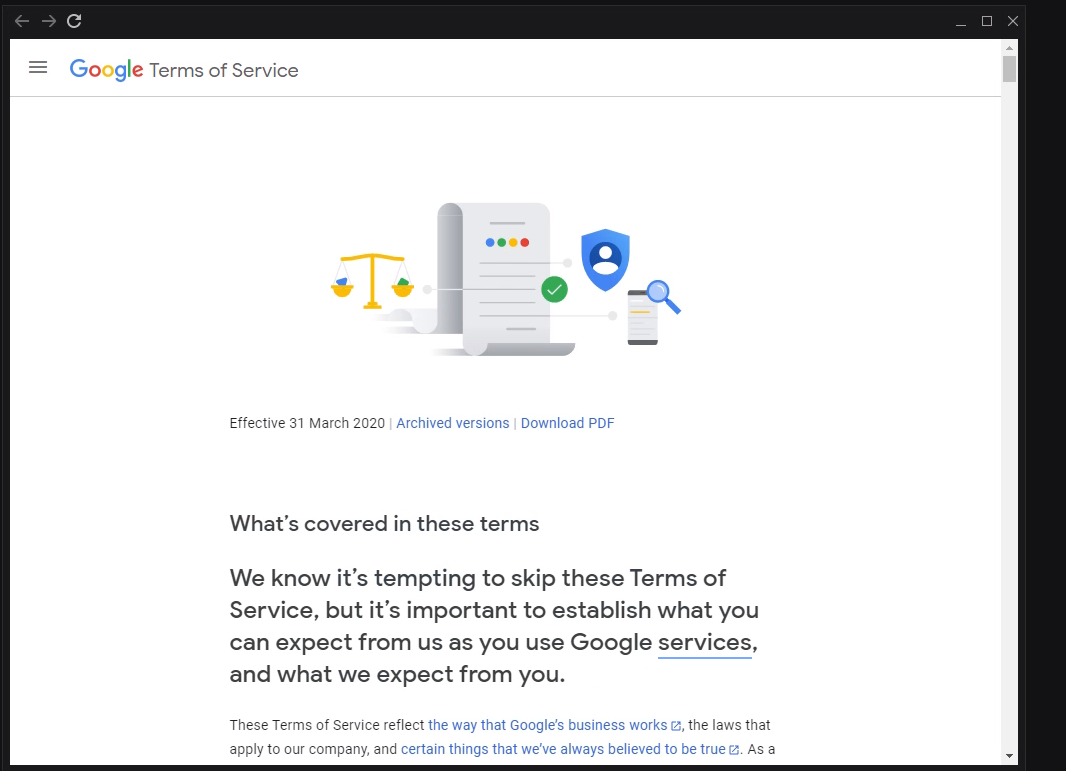
Task: Click the Google logo in the header
Action: (x=106, y=69)
